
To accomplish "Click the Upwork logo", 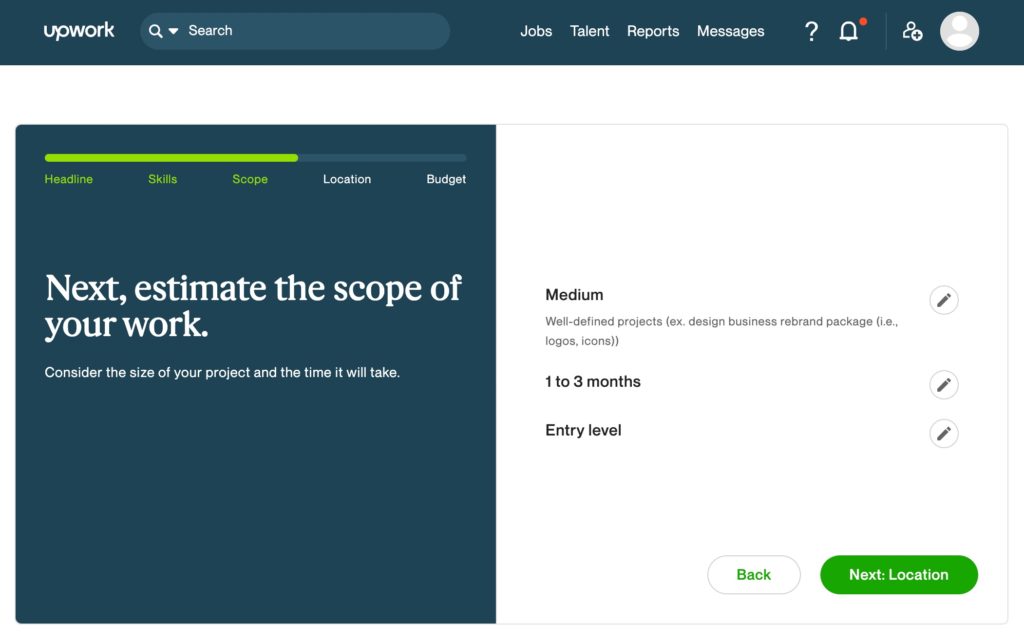I will (x=79, y=31).
